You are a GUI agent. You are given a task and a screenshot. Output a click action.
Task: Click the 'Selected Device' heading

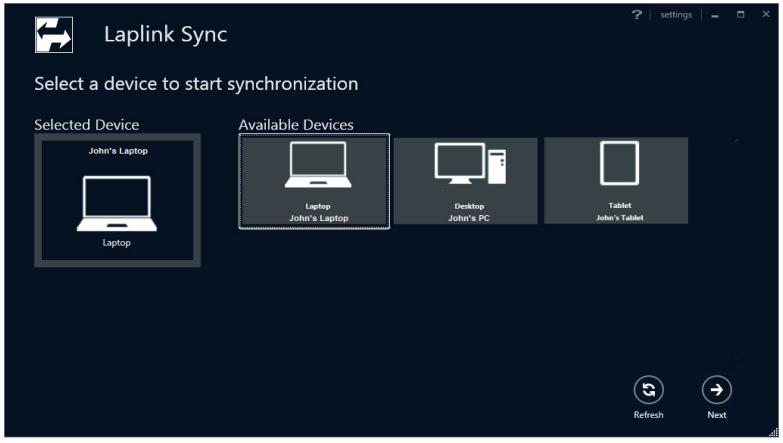tap(86, 124)
